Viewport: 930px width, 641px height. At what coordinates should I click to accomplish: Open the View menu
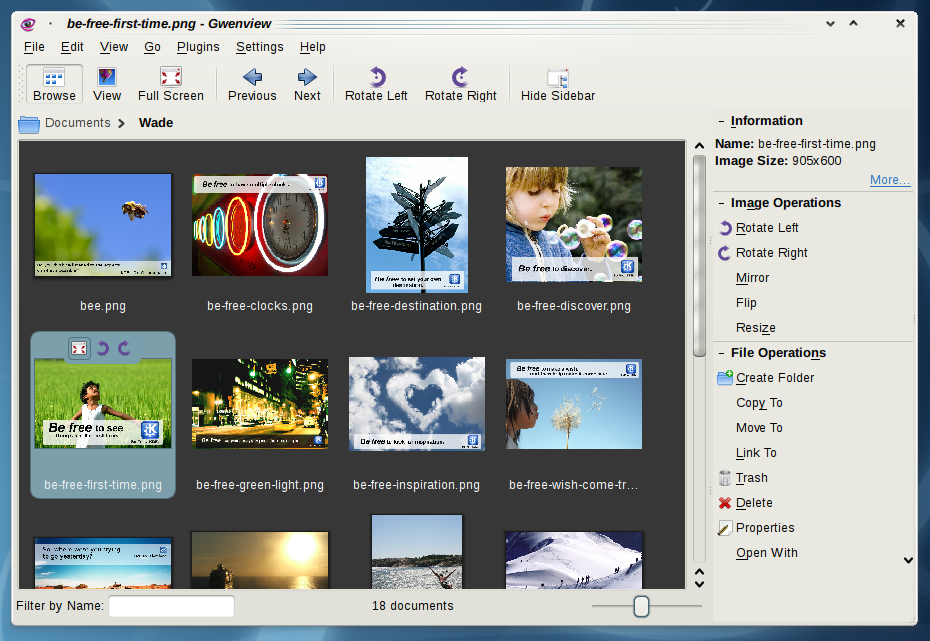[x=114, y=47]
